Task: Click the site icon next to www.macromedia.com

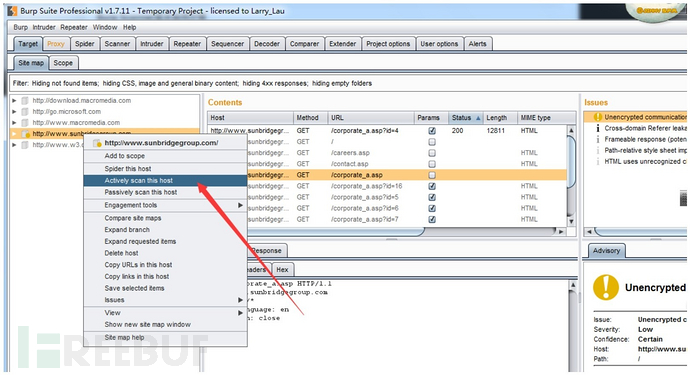Action: click(x=25, y=123)
